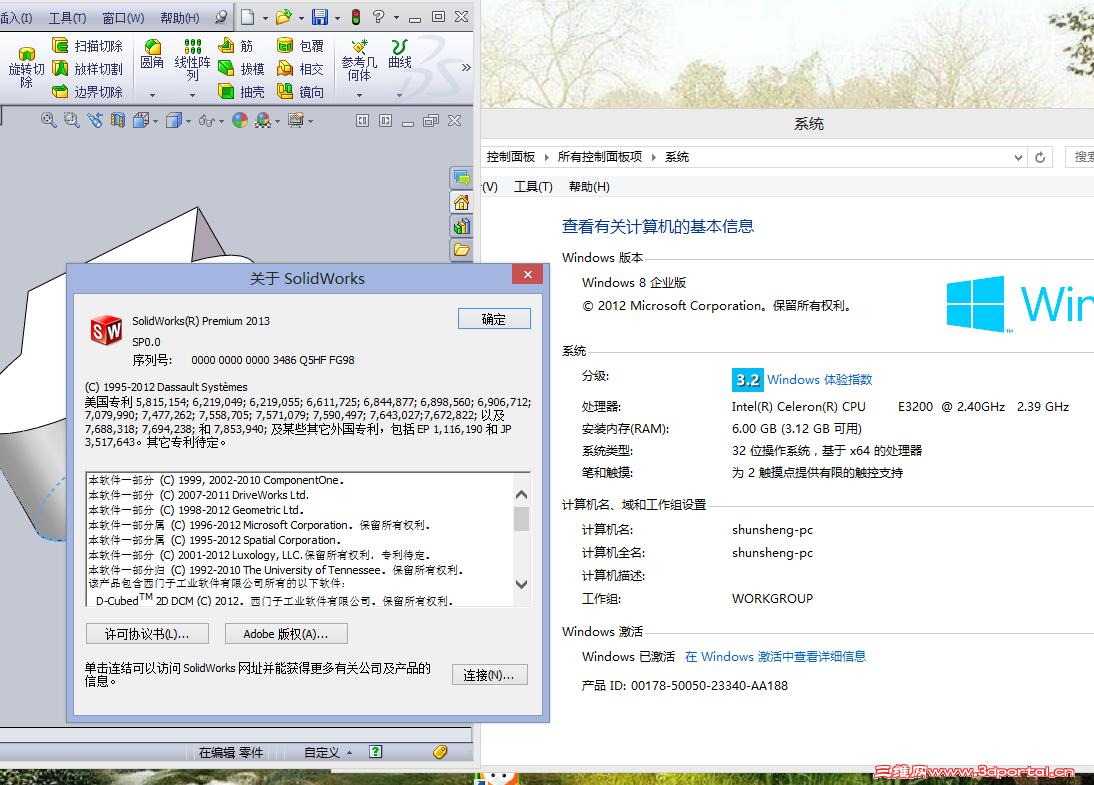Click the Zoom to Area icon
The height and width of the screenshot is (785, 1094).
(71, 120)
